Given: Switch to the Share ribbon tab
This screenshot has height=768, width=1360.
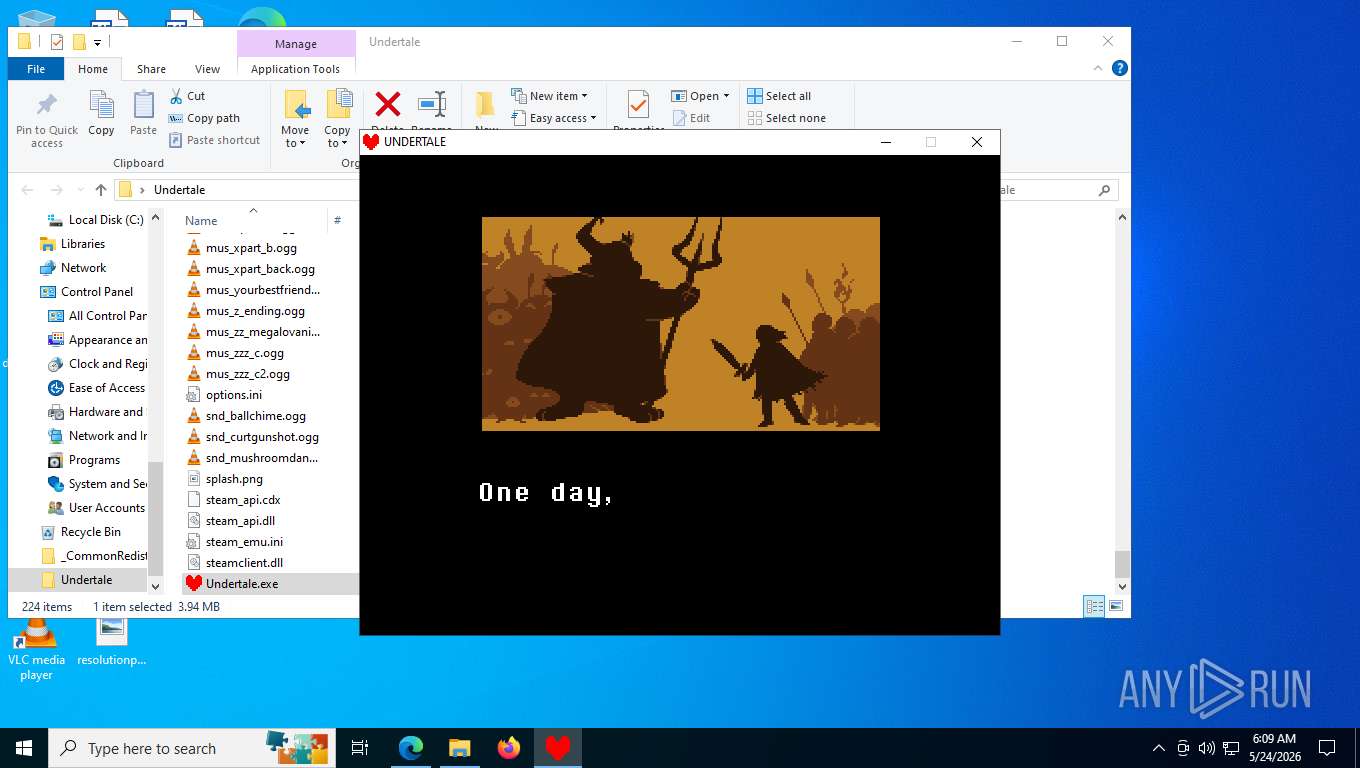Looking at the screenshot, I should coord(152,69).
